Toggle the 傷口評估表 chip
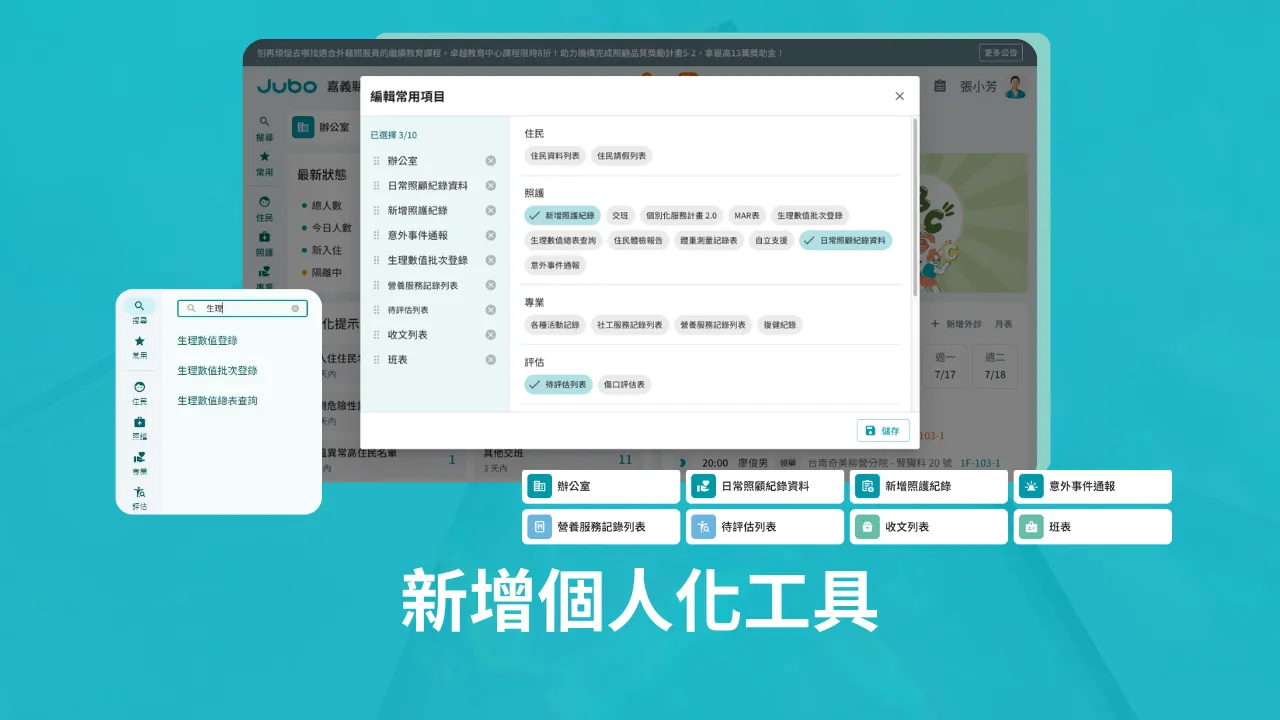 625,384
